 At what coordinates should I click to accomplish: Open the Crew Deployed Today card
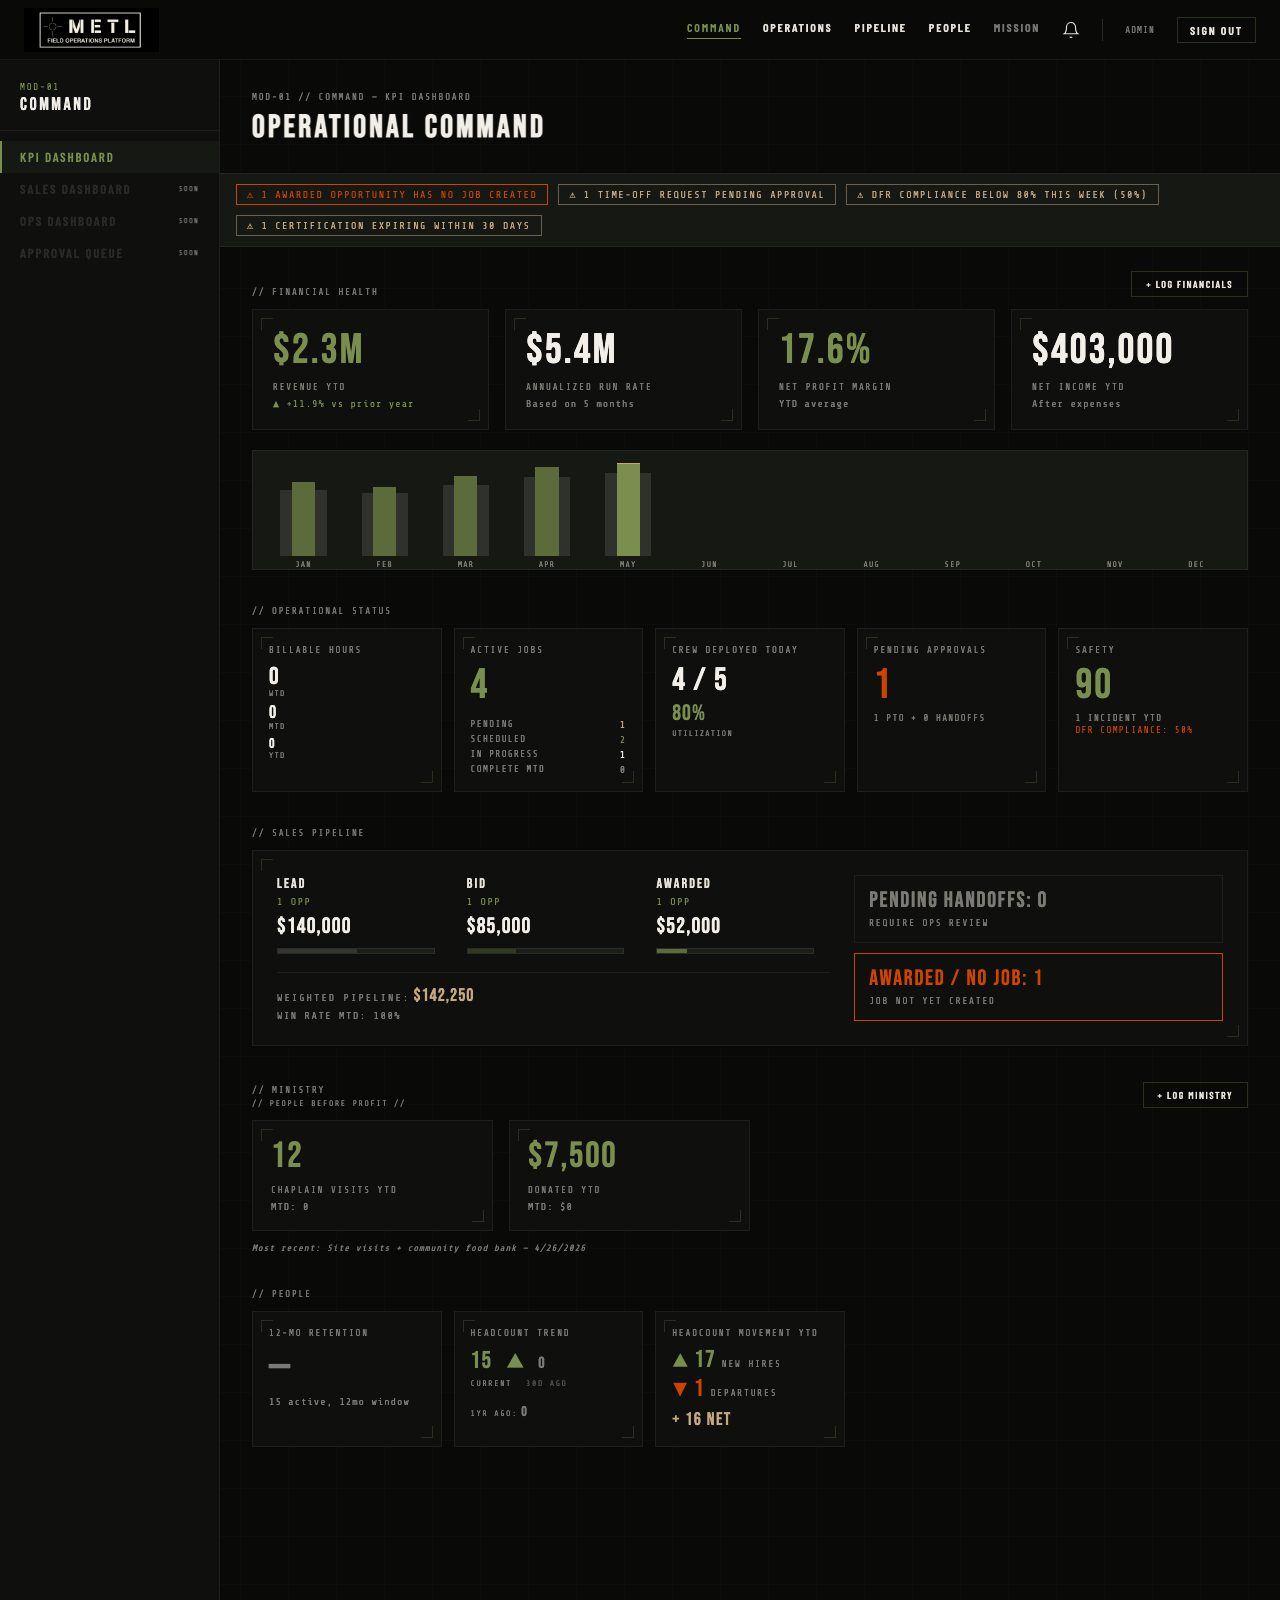(750, 710)
